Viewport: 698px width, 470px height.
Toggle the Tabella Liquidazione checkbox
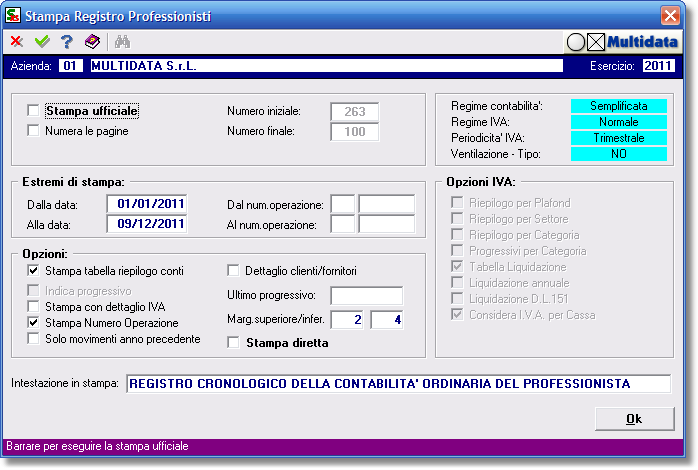click(x=457, y=267)
